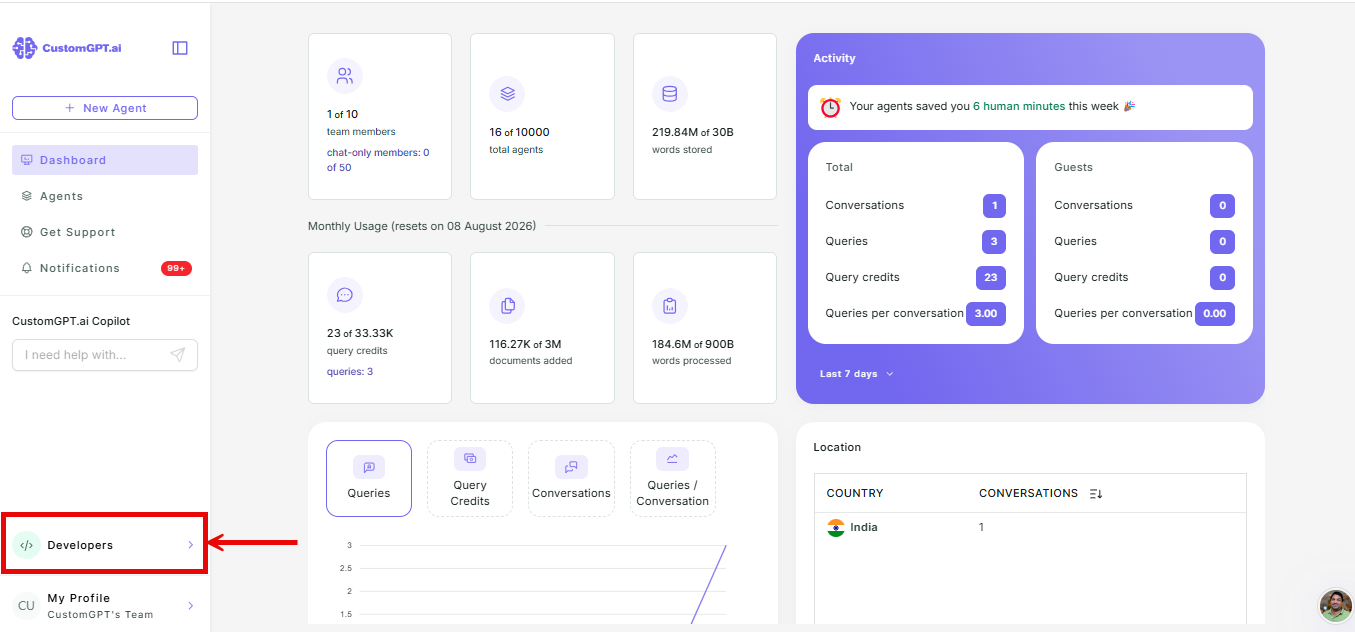Click the Monthly Usage reset date text
The width and height of the screenshot is (1355, 632).
coord(422,226)
